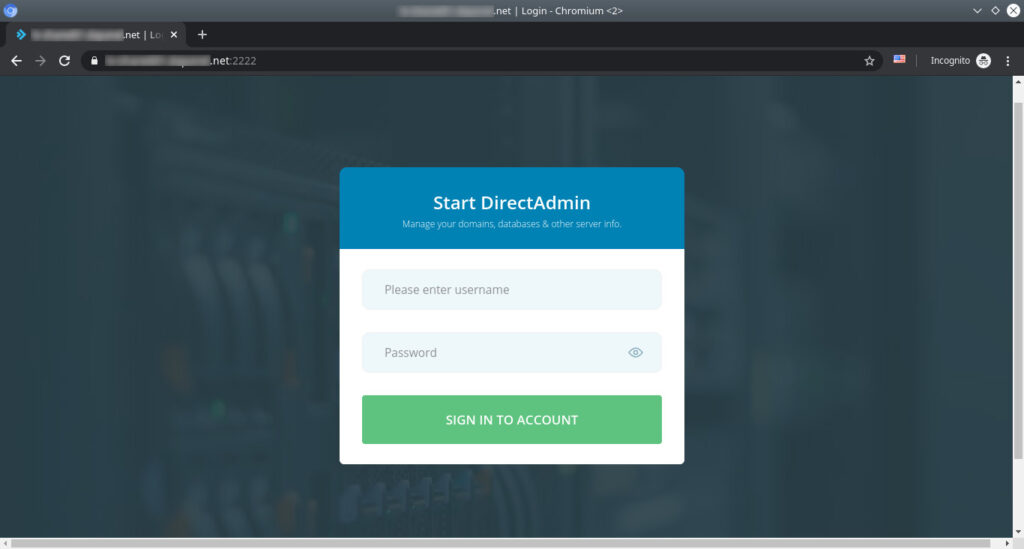Open the Chromium three-dot menu
Image resolution: width=1024 pixels, height=549 pixels.
1008,61
